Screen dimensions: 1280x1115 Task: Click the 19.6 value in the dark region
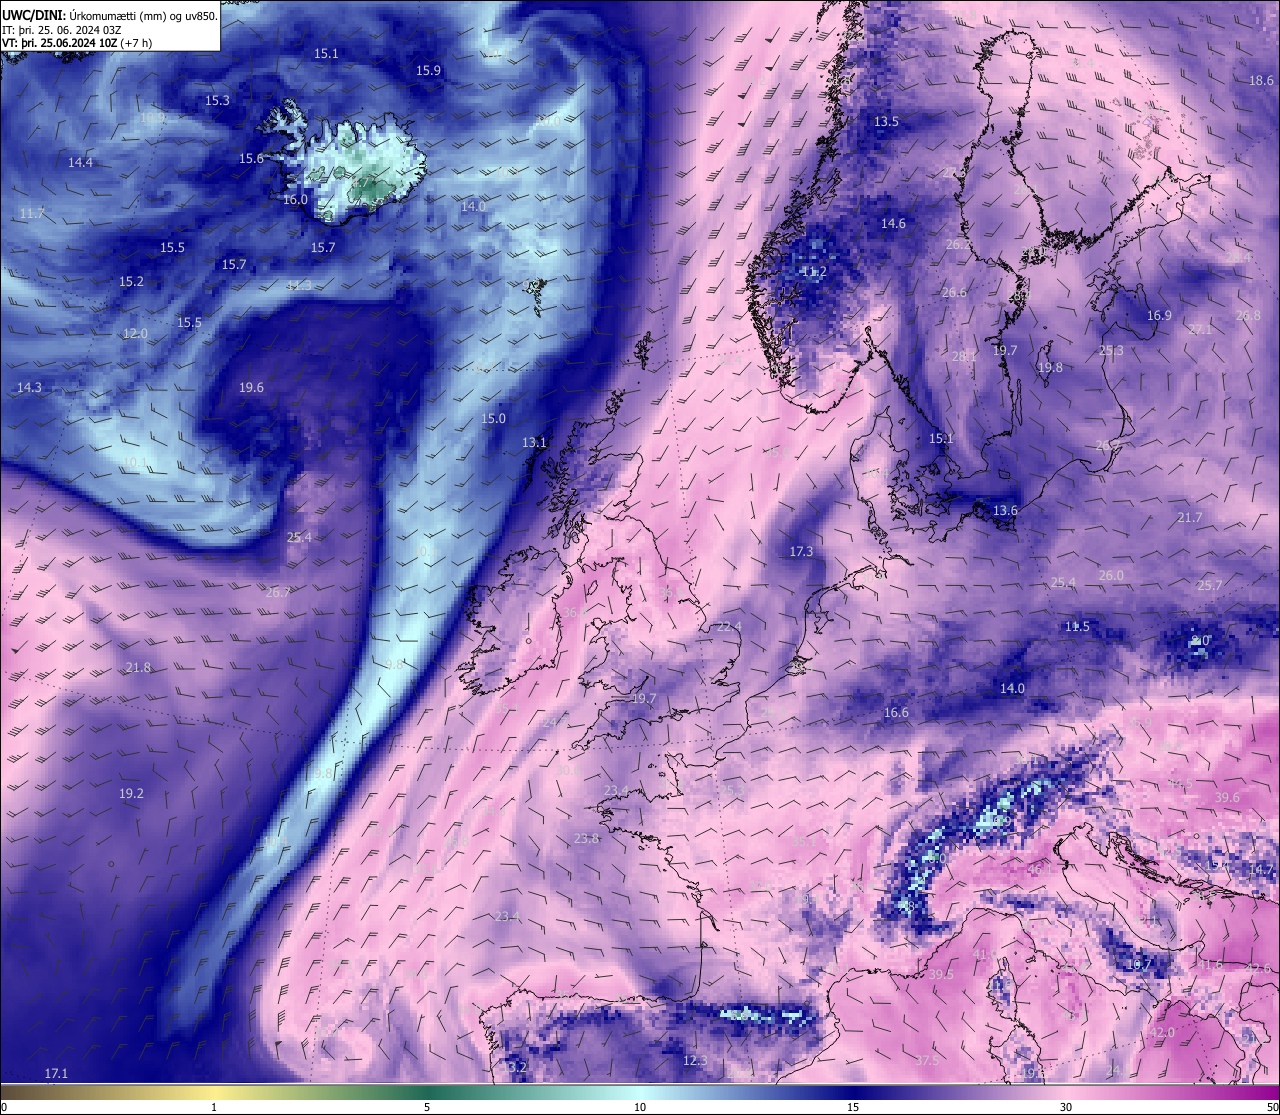[x=251, y=387]
